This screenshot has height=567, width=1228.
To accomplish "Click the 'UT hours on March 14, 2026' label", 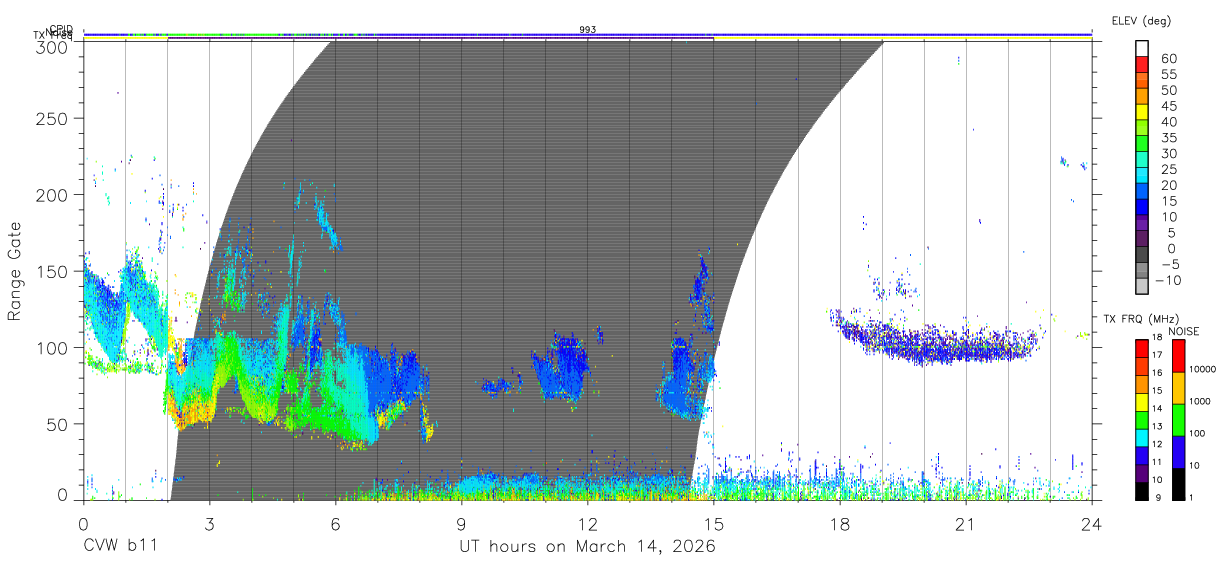I will tap(587, 547).
